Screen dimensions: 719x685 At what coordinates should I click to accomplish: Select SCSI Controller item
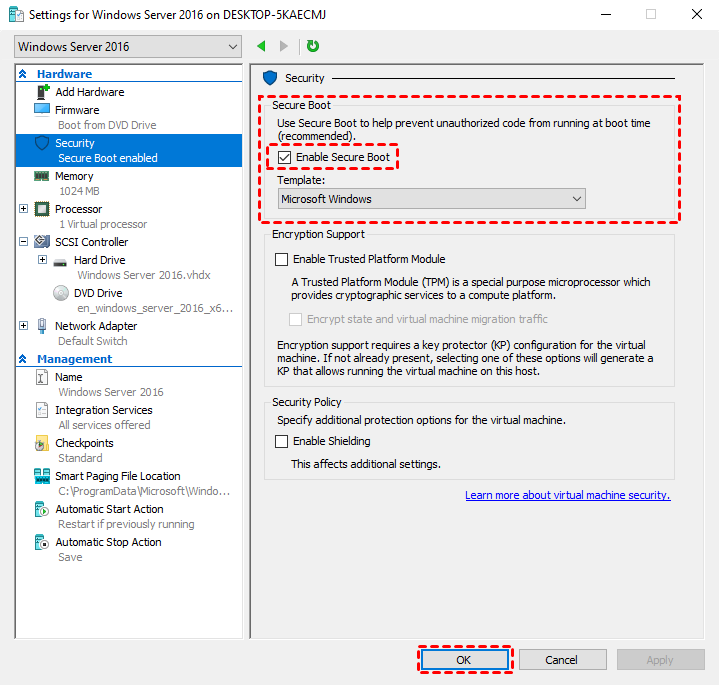coord(92,242)
